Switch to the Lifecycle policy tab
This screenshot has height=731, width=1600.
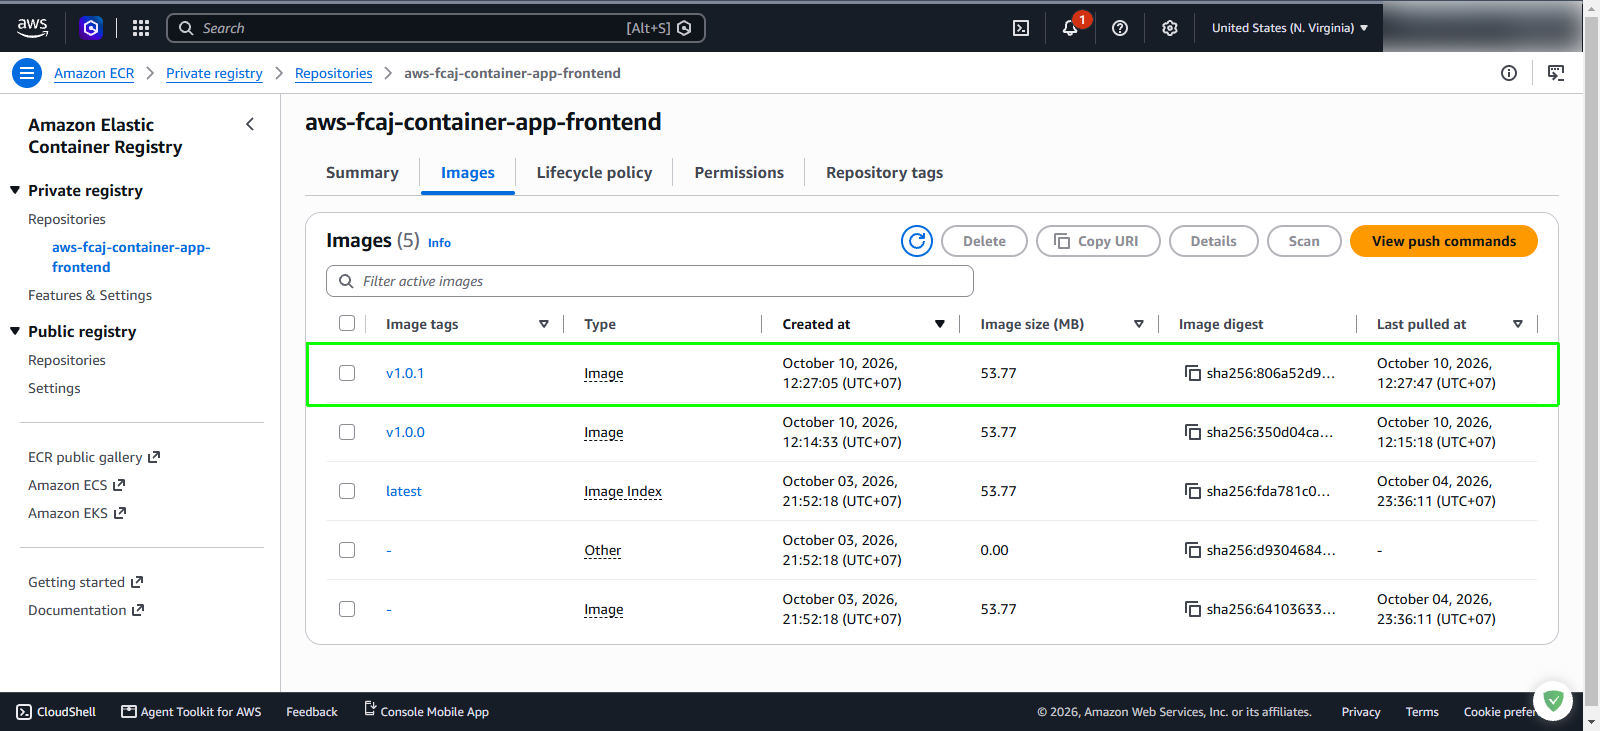594,173
